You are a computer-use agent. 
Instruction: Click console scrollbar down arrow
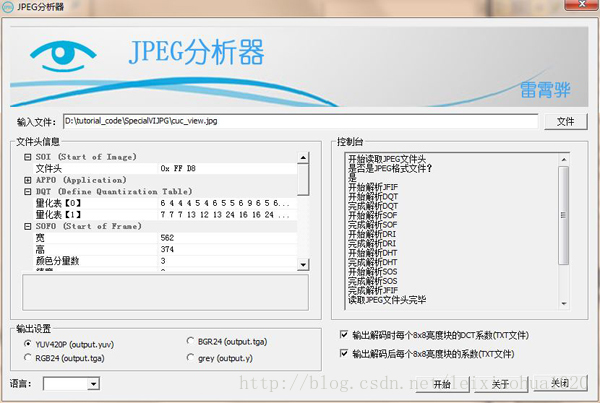[x=564, y=303]
